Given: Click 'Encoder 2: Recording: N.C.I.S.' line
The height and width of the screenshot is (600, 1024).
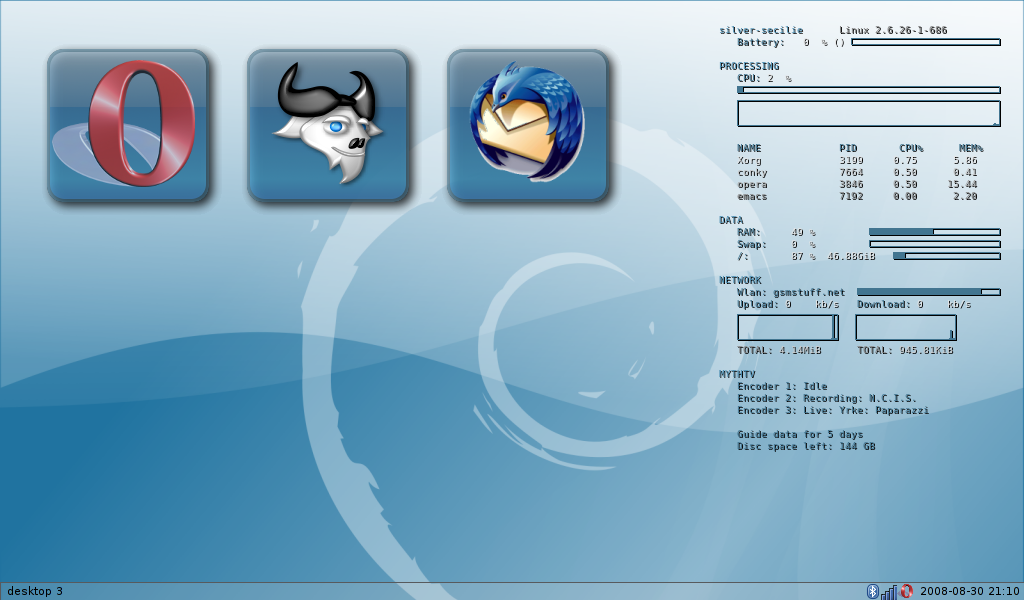Looking at the screenshot, I should coord(827,398).
